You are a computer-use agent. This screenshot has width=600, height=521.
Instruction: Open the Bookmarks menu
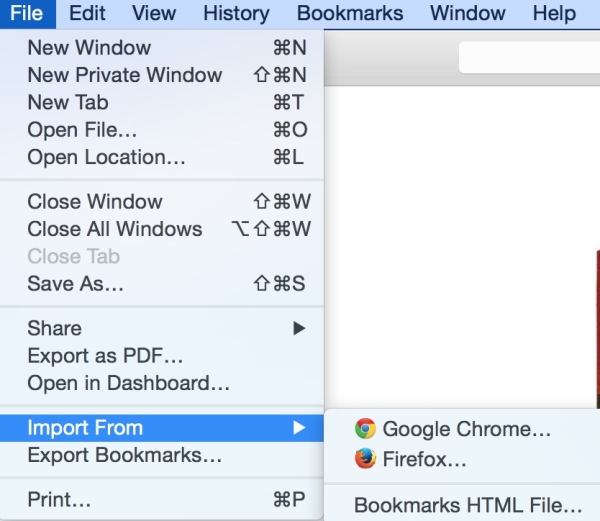[350, 14]
